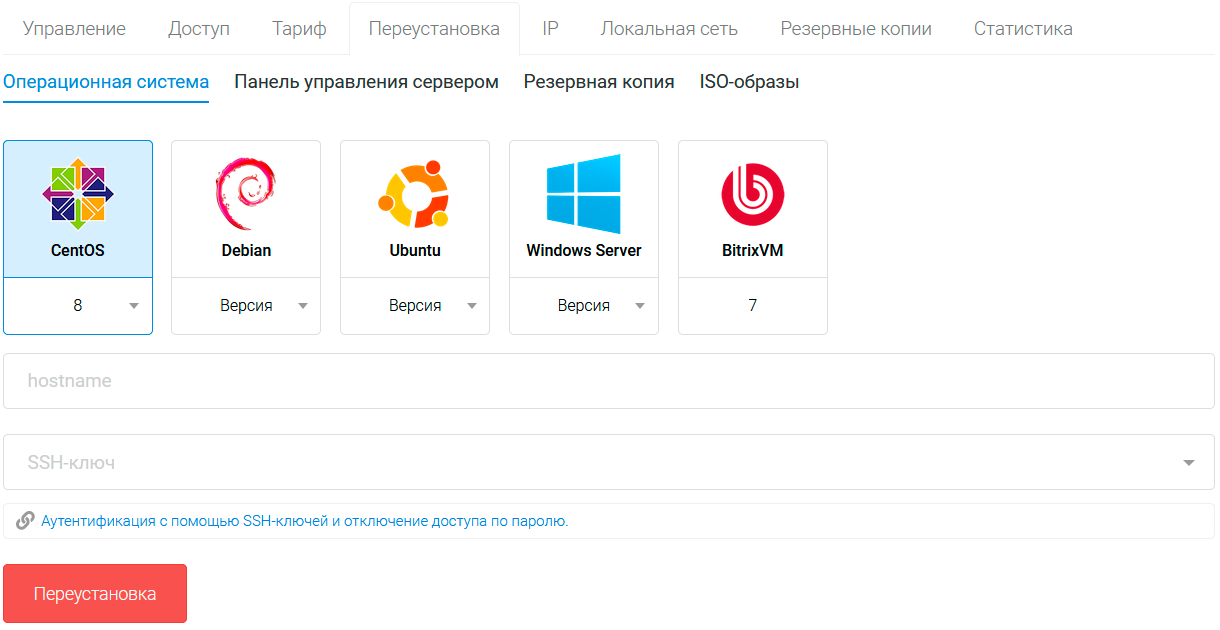Screen dimensions: 1220x630
Task: Expand the Ubuntu version dropdown
Action: (415, 306)
